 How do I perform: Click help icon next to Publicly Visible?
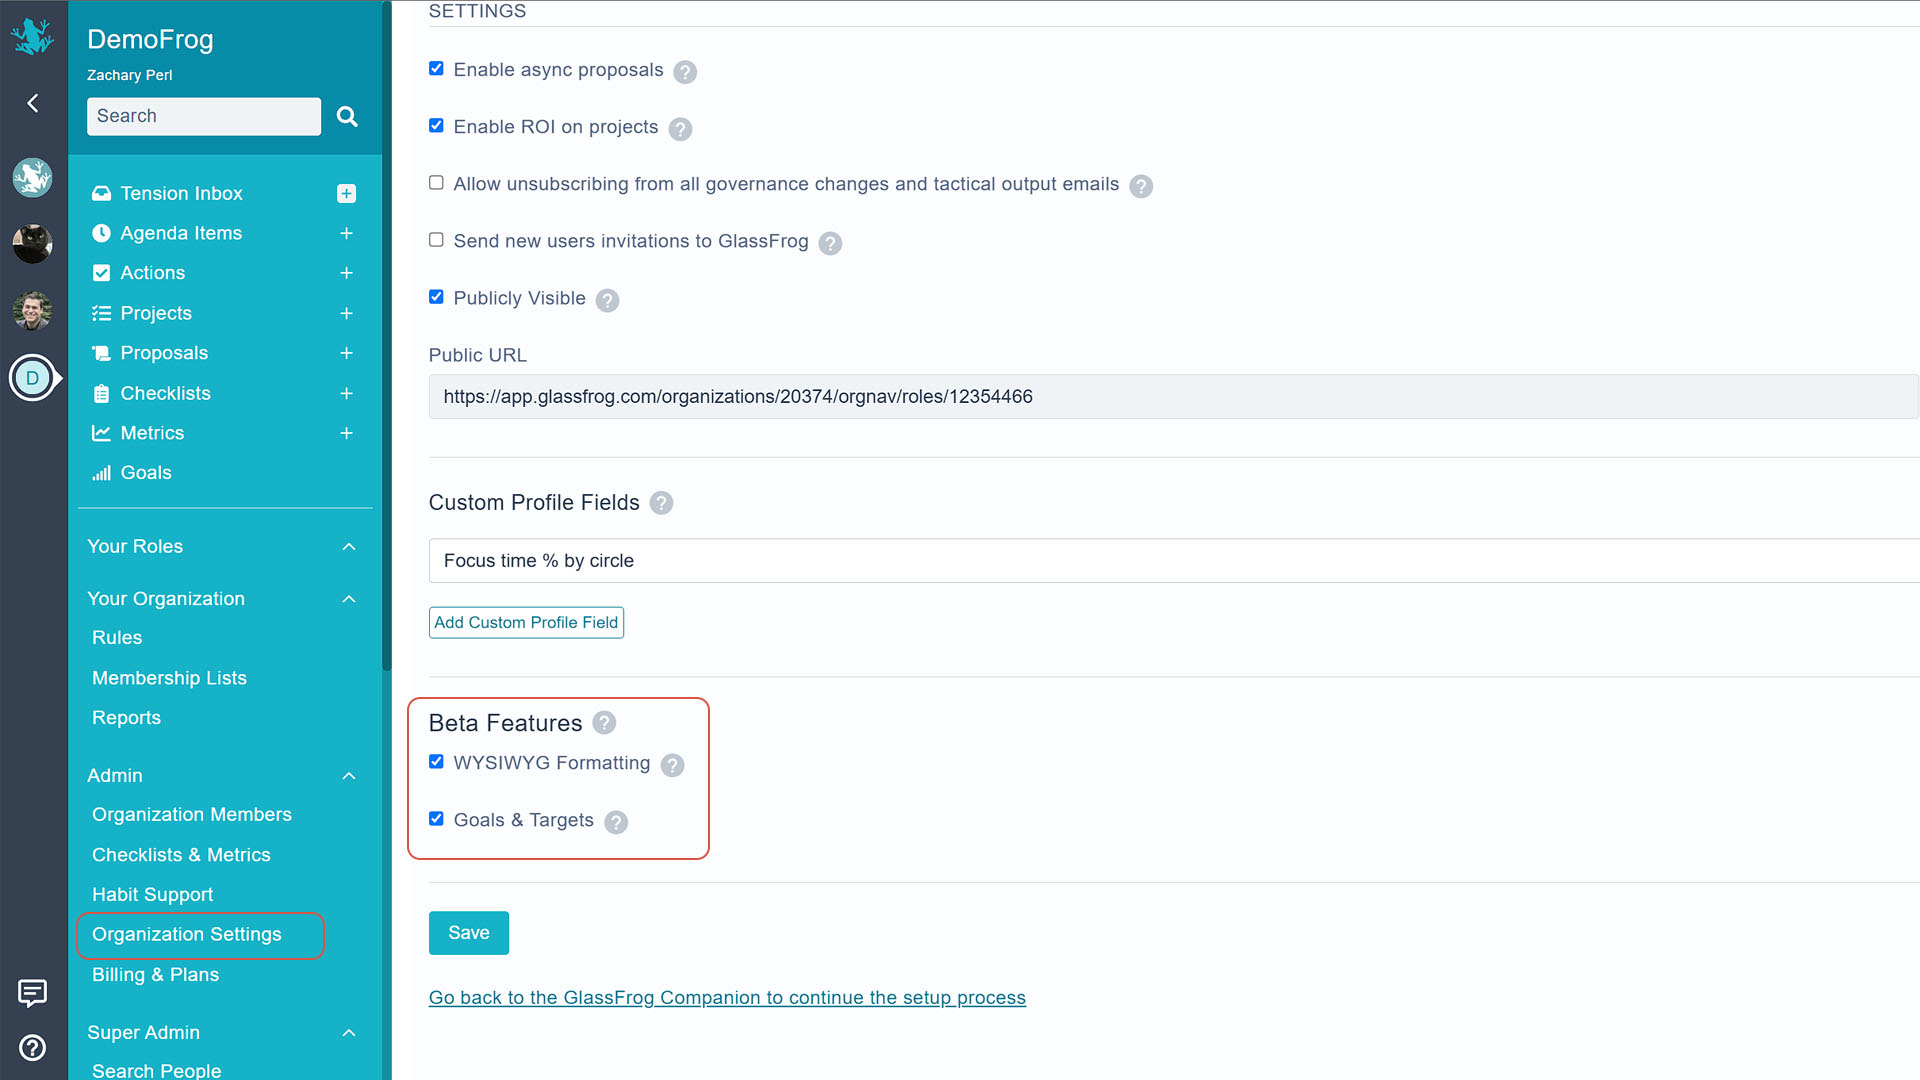(x=607, y=300)
